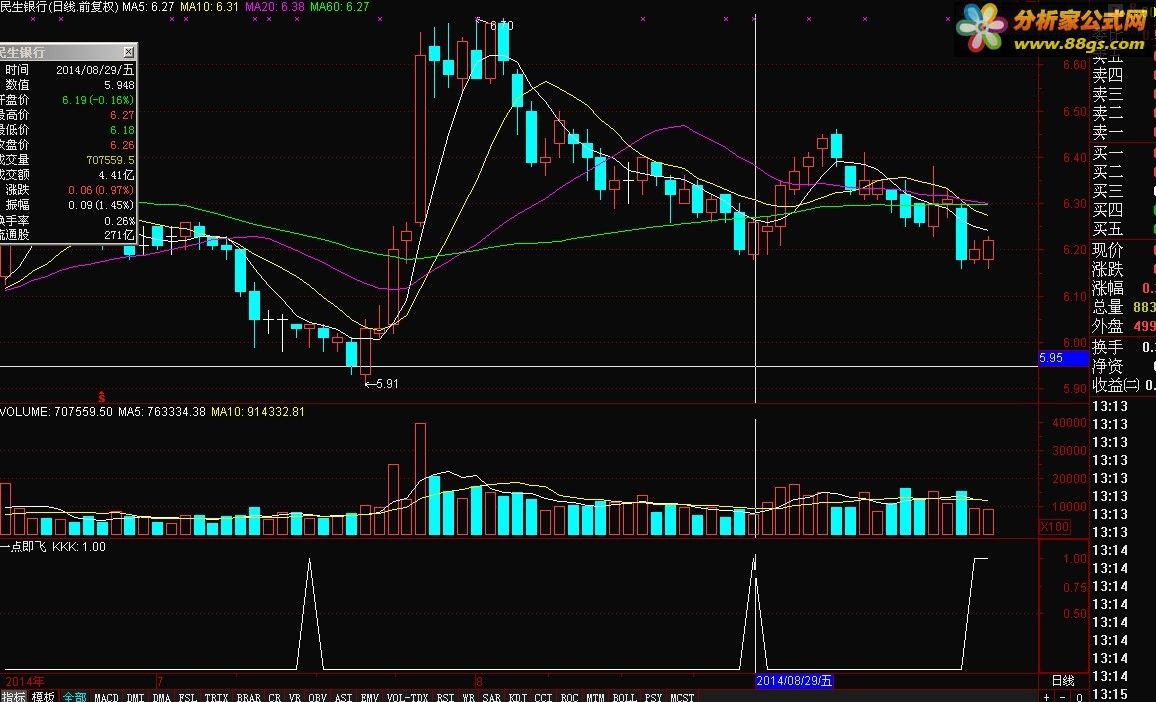Click the VOLUME: 707559.50 label
This screenshot has width=1156, height=702.
[x=57, y=411]
